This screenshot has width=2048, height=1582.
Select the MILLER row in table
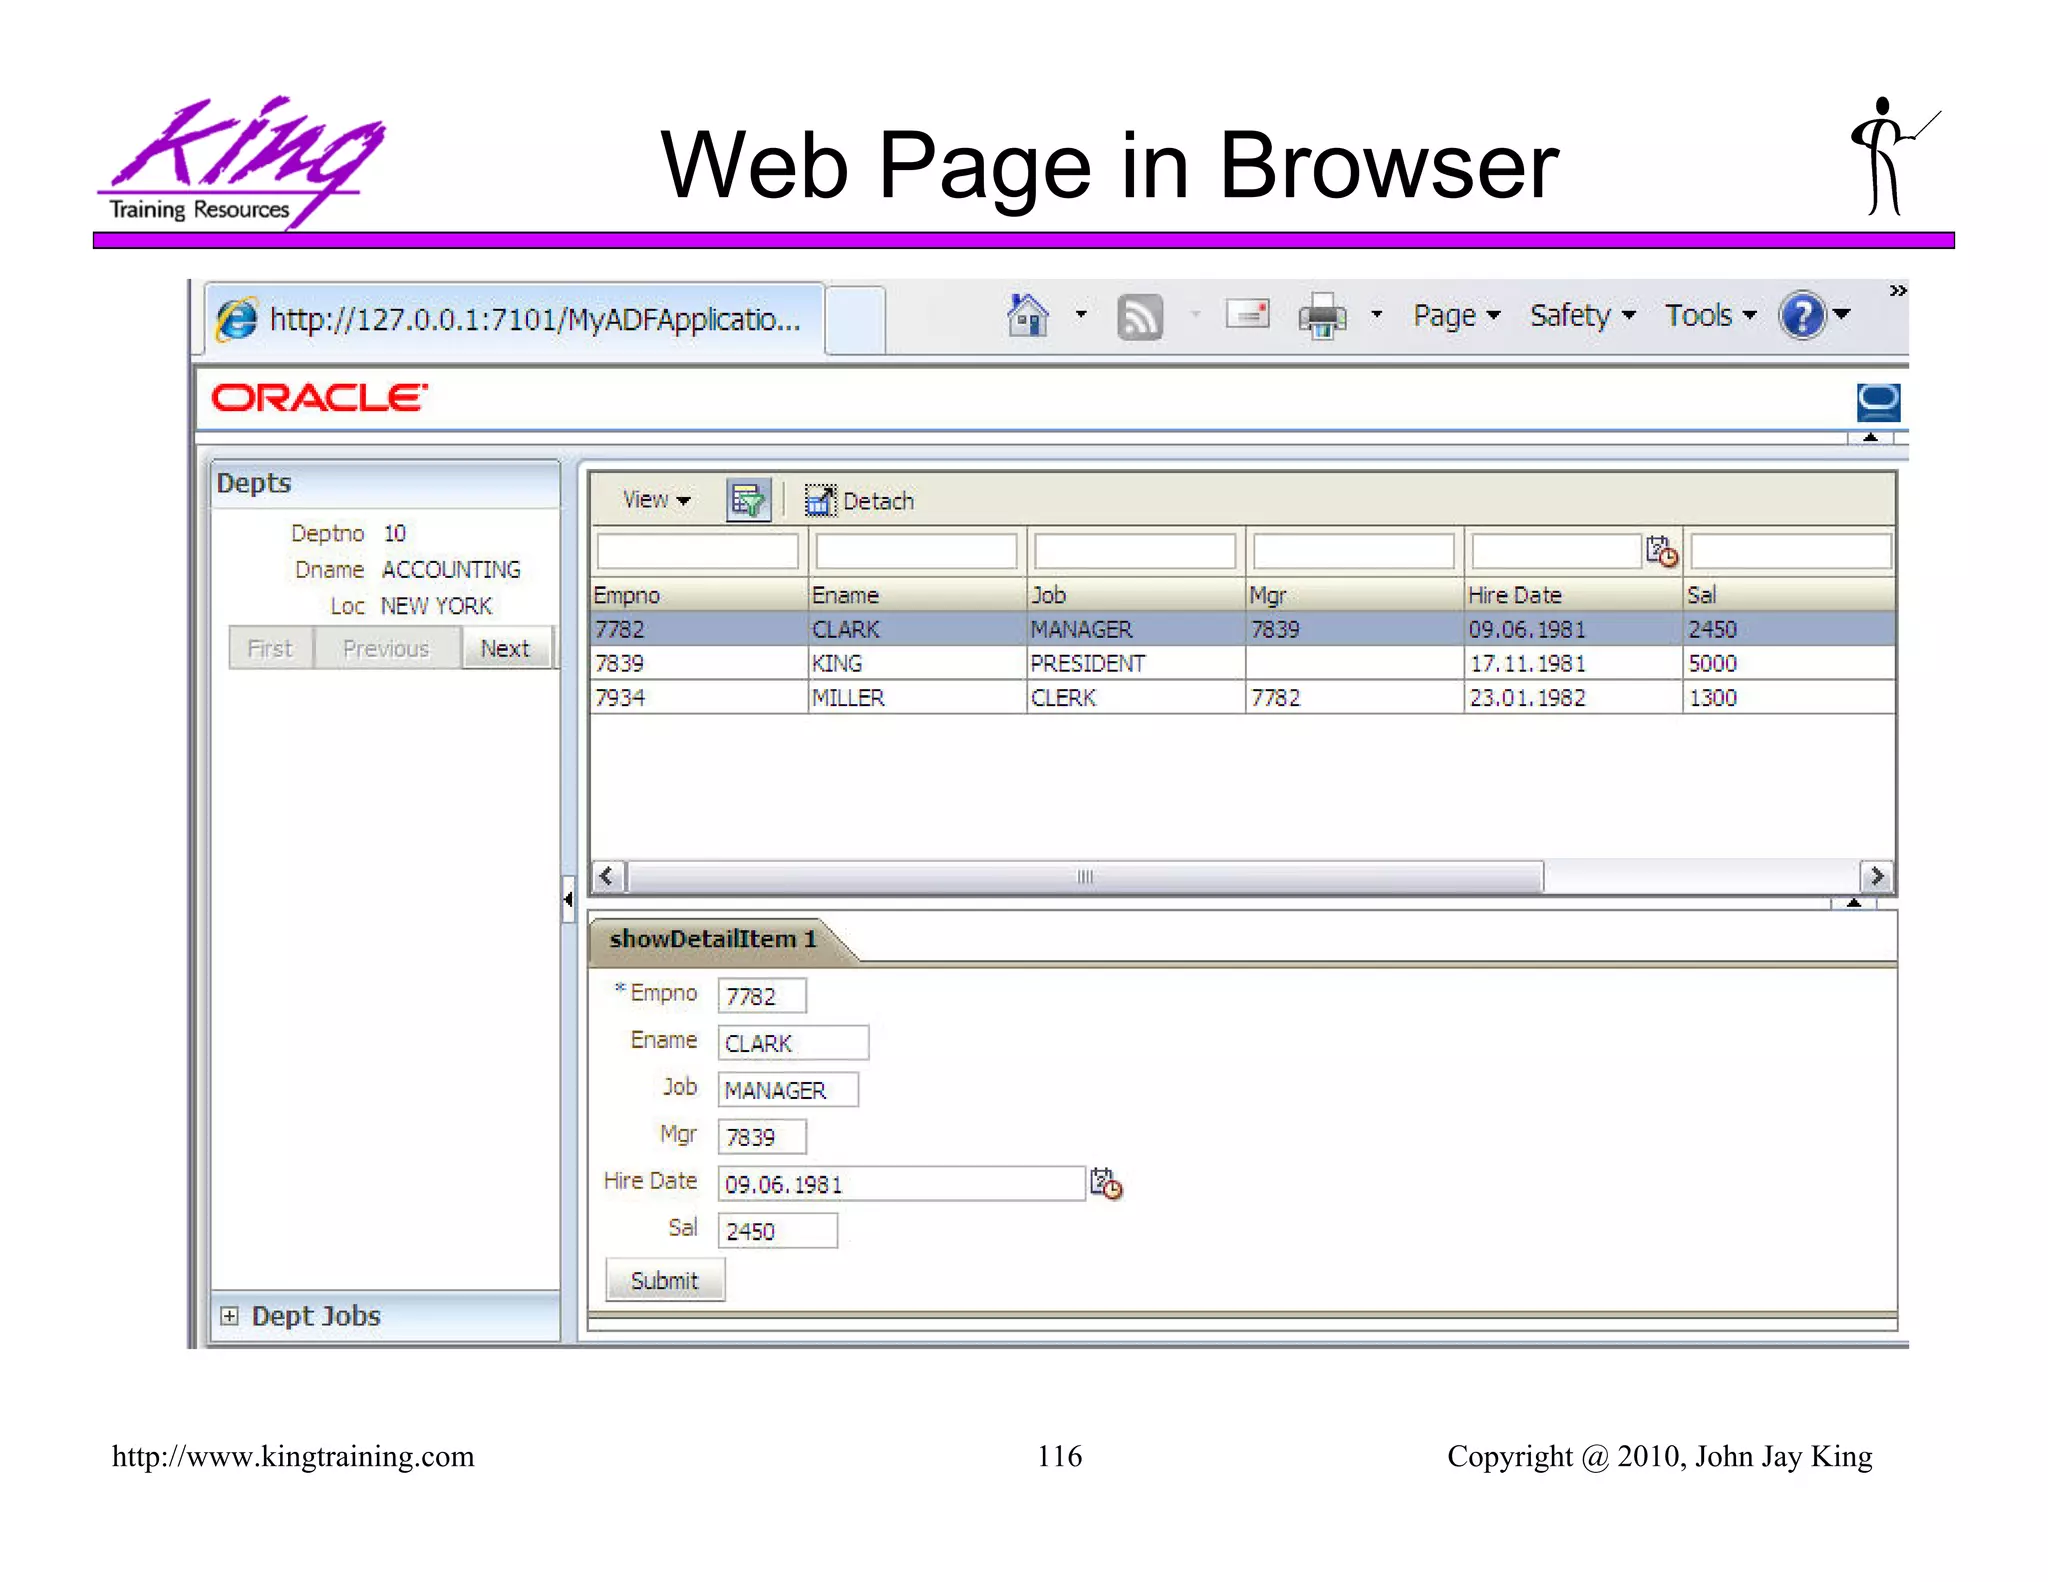1243,697
